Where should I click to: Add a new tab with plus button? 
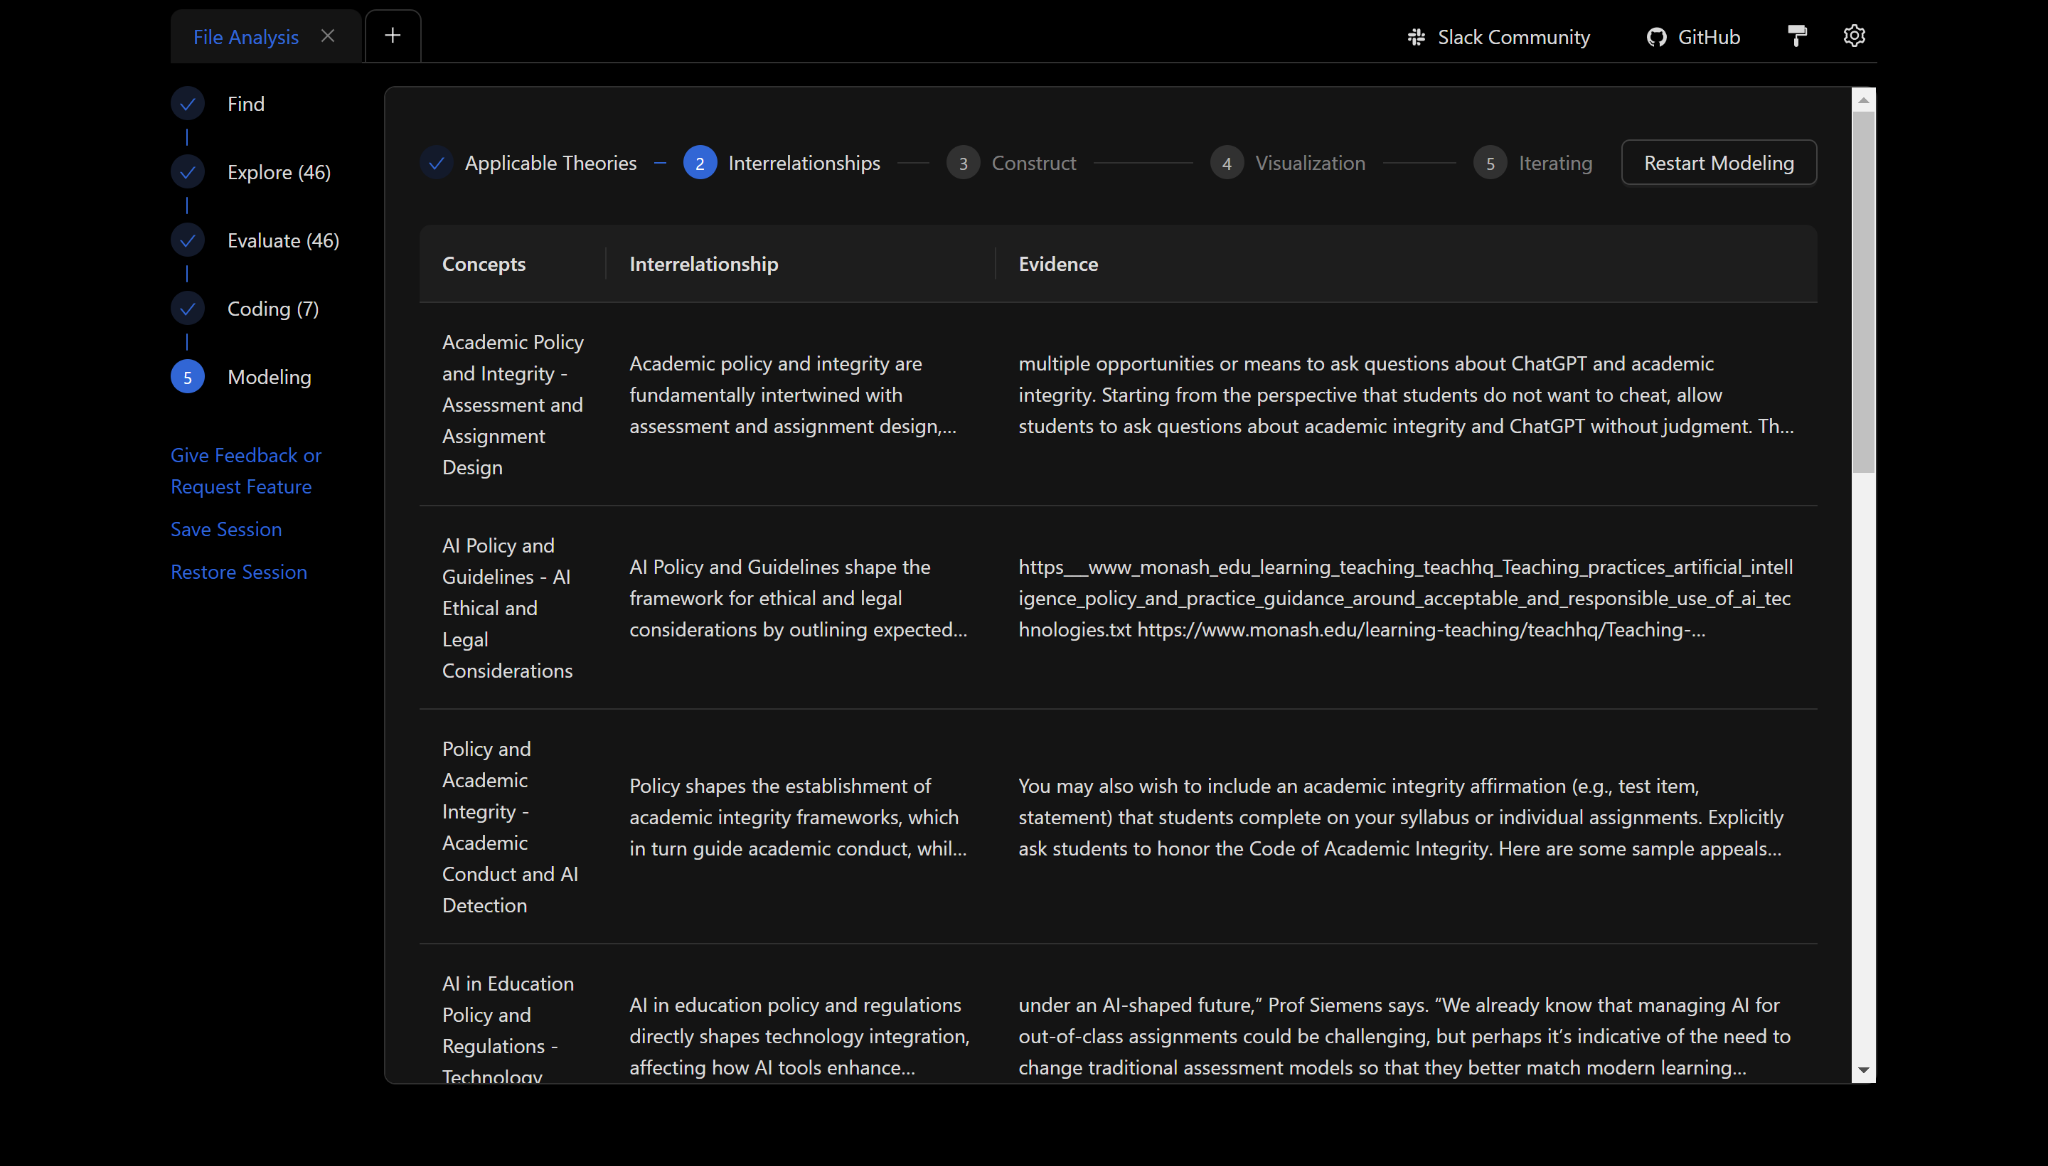click(x=393, y=36)
